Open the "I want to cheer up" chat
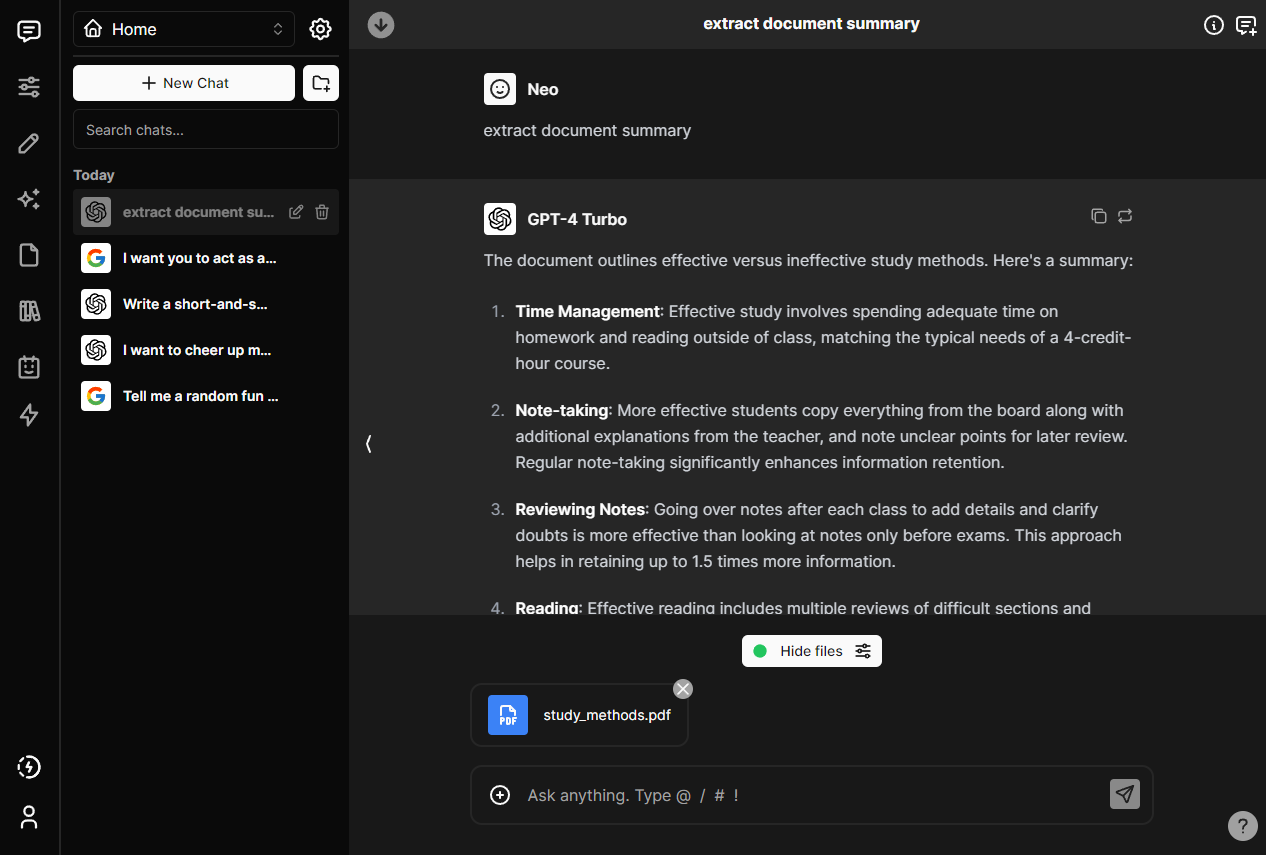Image resolution: width=1266 pixels, height=855 pixels. (x=197, y=350)
